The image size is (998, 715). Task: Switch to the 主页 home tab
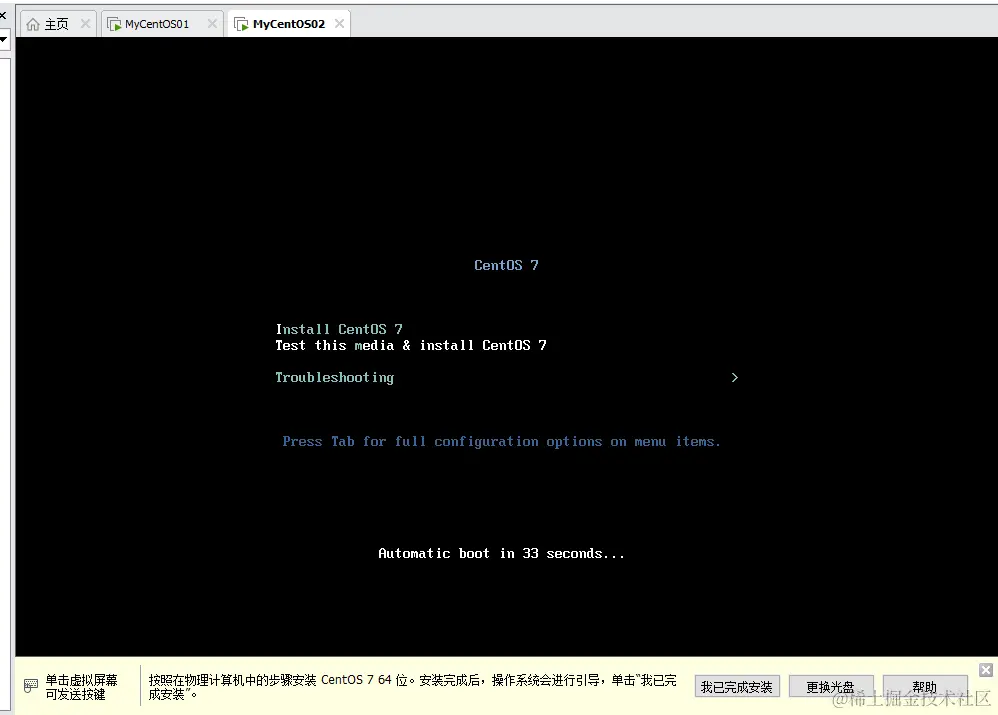[57, 24]
